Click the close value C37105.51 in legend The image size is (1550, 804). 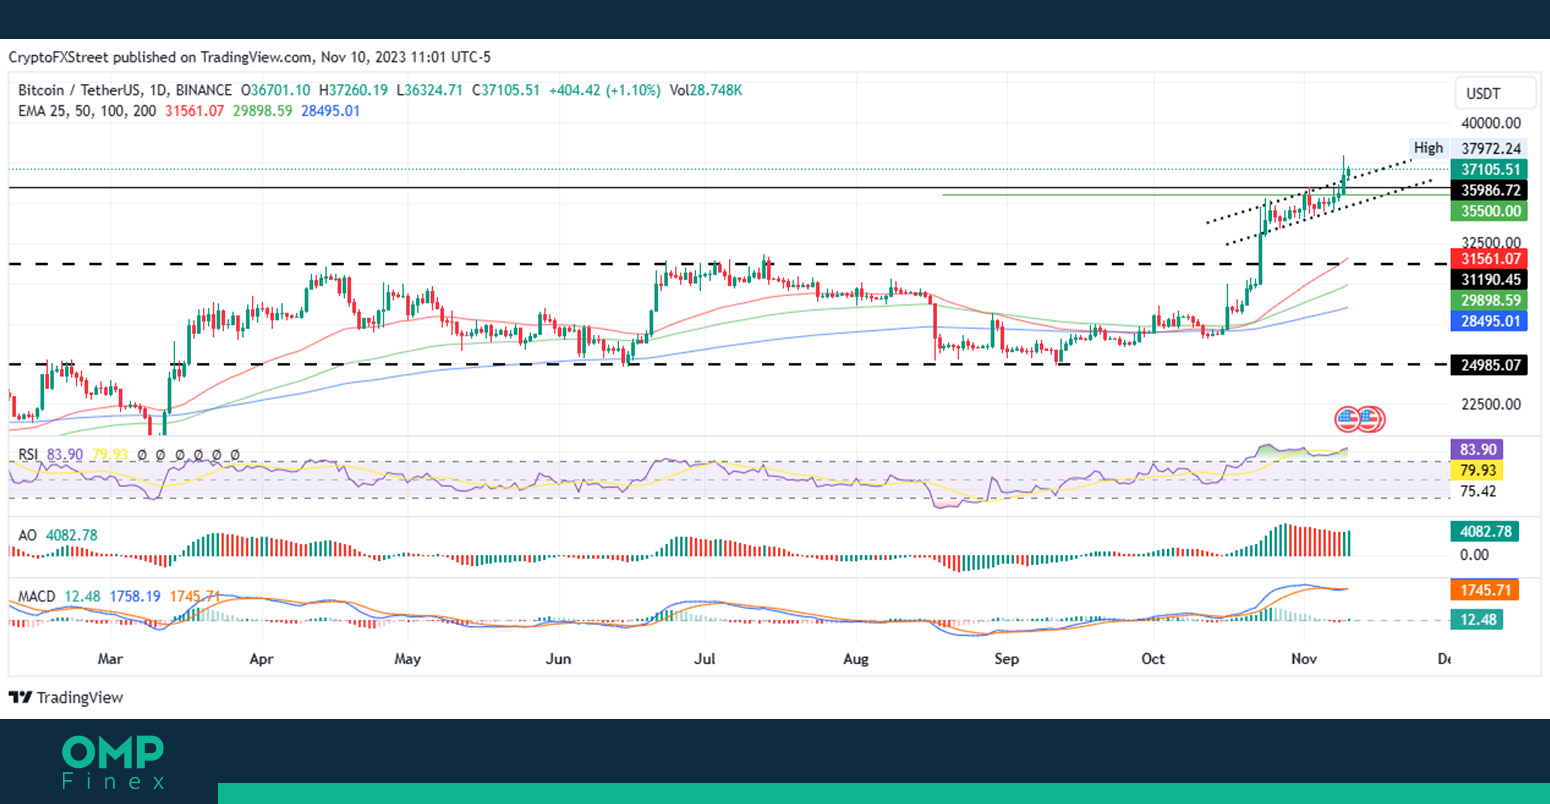(x=506, y=90)
